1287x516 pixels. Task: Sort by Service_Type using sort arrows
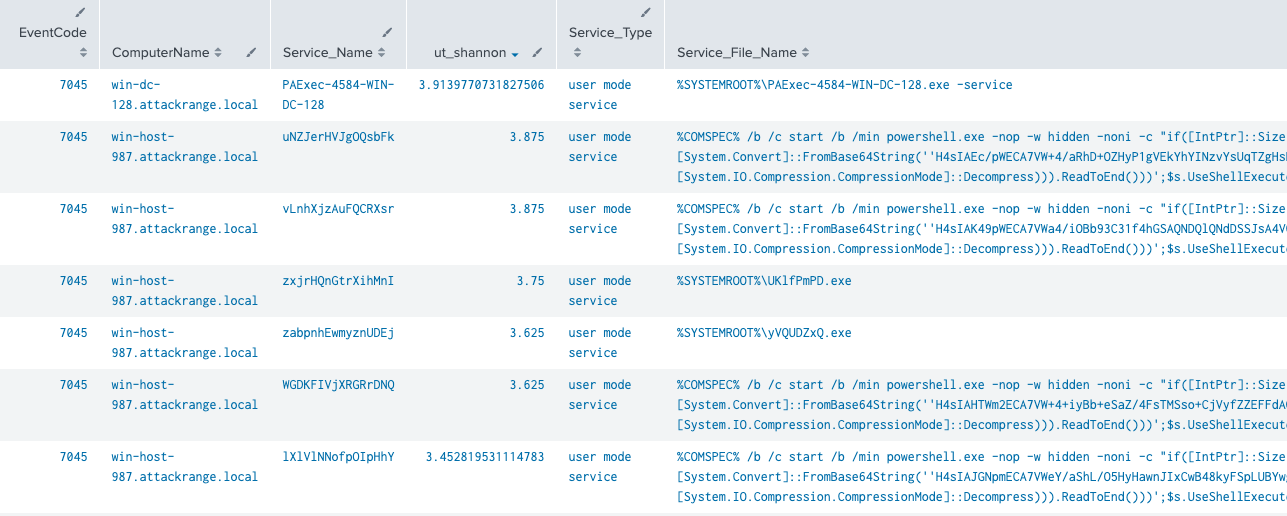[574, 52]
